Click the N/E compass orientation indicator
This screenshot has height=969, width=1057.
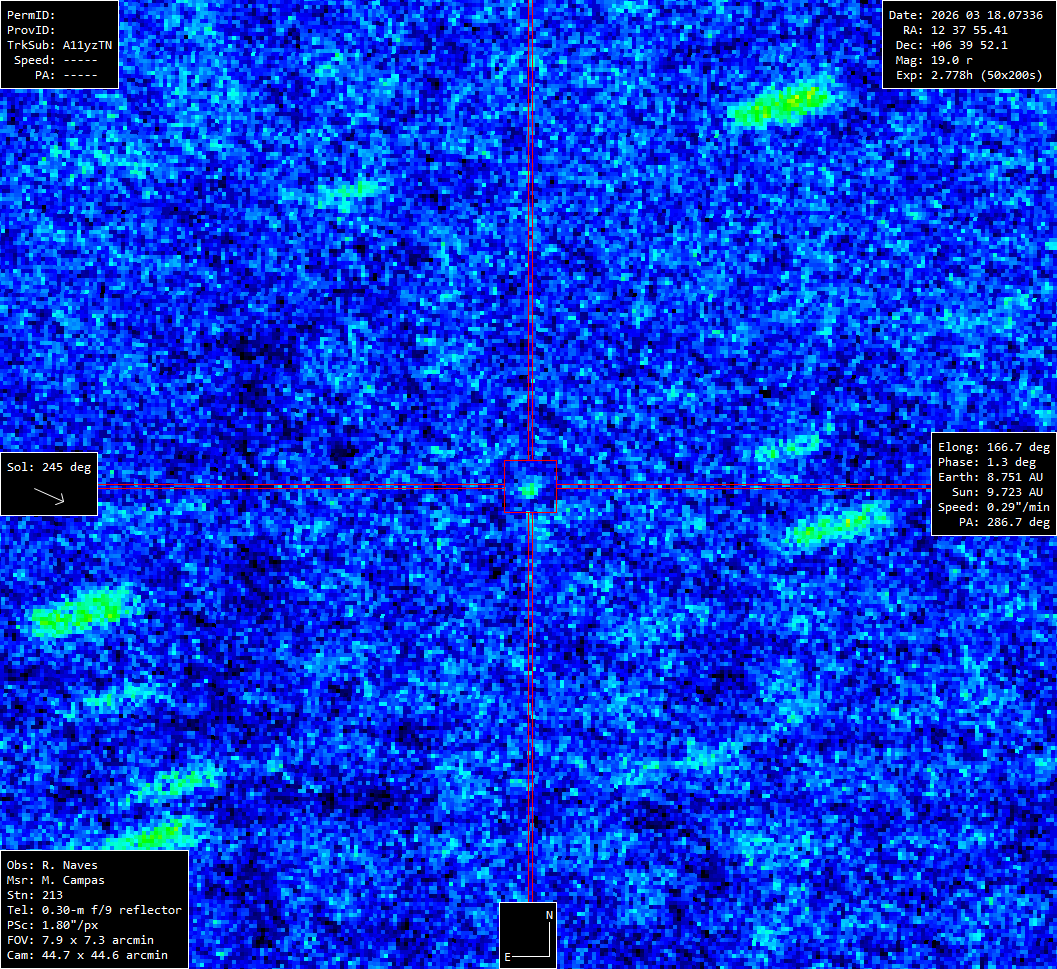pos(528,935)
